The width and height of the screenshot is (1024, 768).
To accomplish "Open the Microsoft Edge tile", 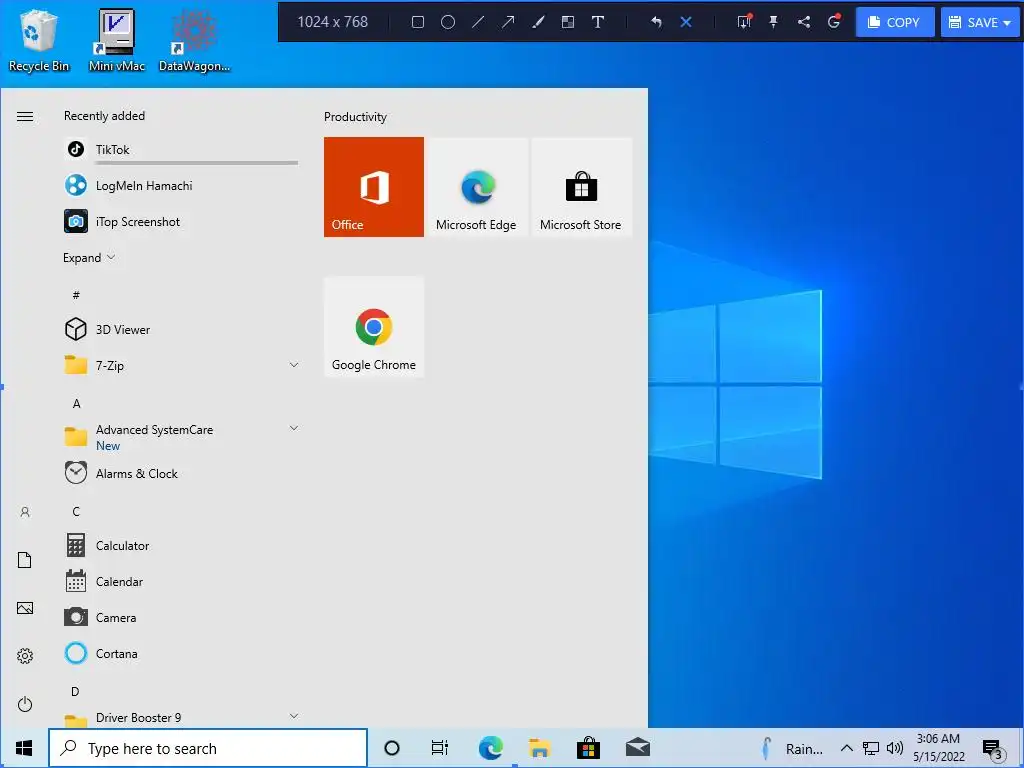I will tap(476, 187).
